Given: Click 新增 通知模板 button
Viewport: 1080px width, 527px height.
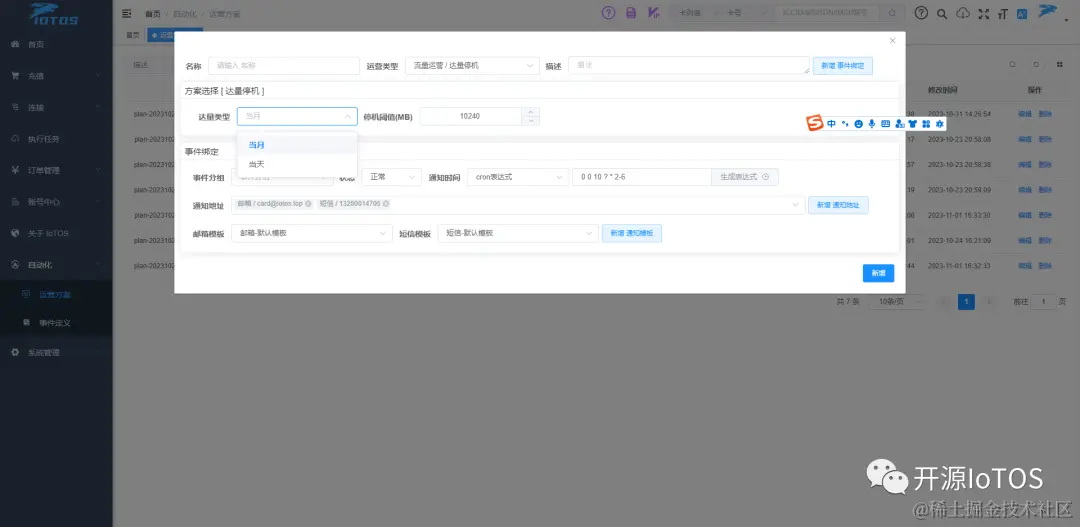Looking at the screenshot, I should point(632,234).
